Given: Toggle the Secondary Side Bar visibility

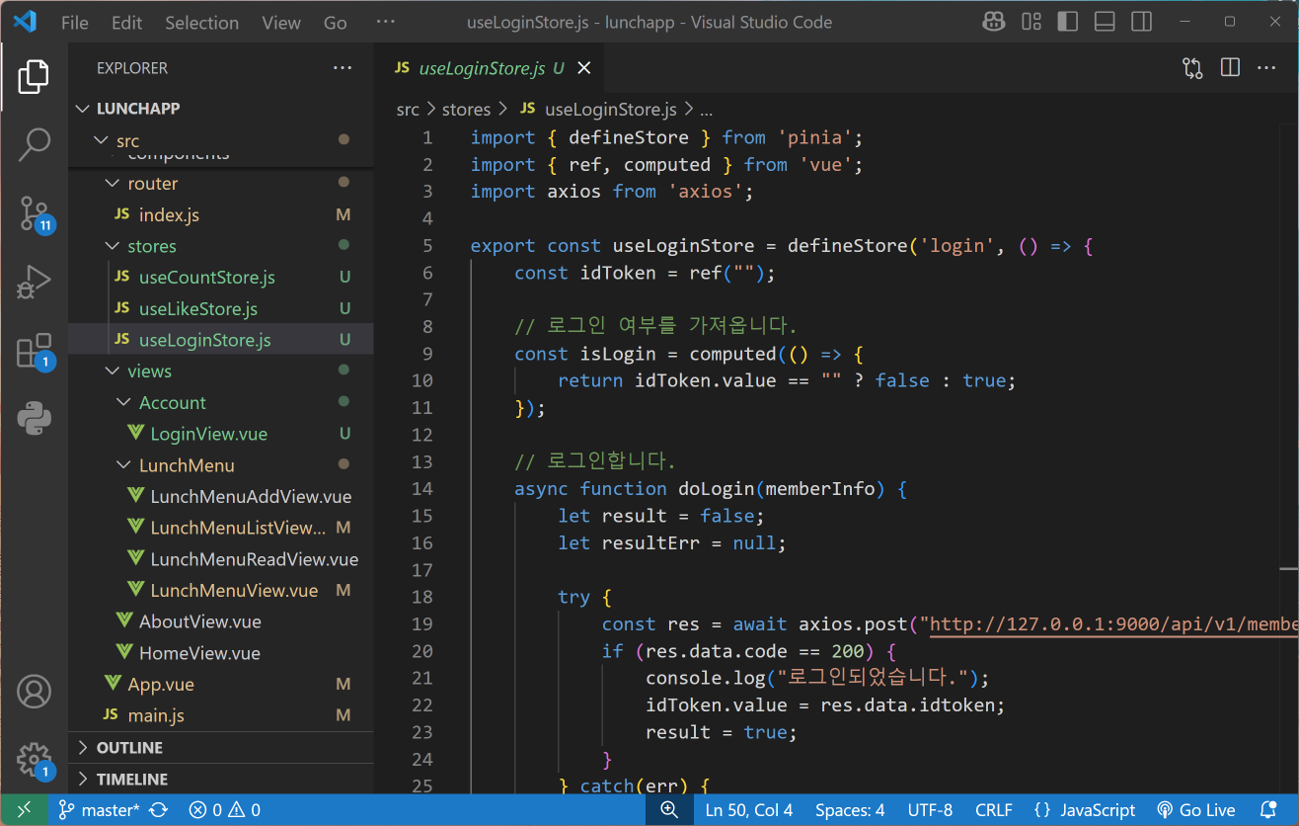Looking at the screenshot, I should pos(1141,22).
